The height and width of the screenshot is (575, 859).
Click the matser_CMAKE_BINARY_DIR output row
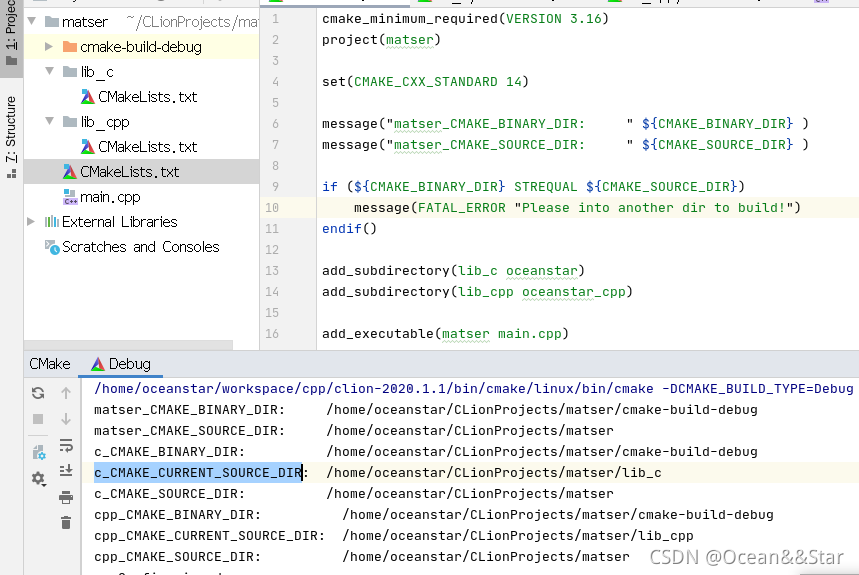coord(426,410)
